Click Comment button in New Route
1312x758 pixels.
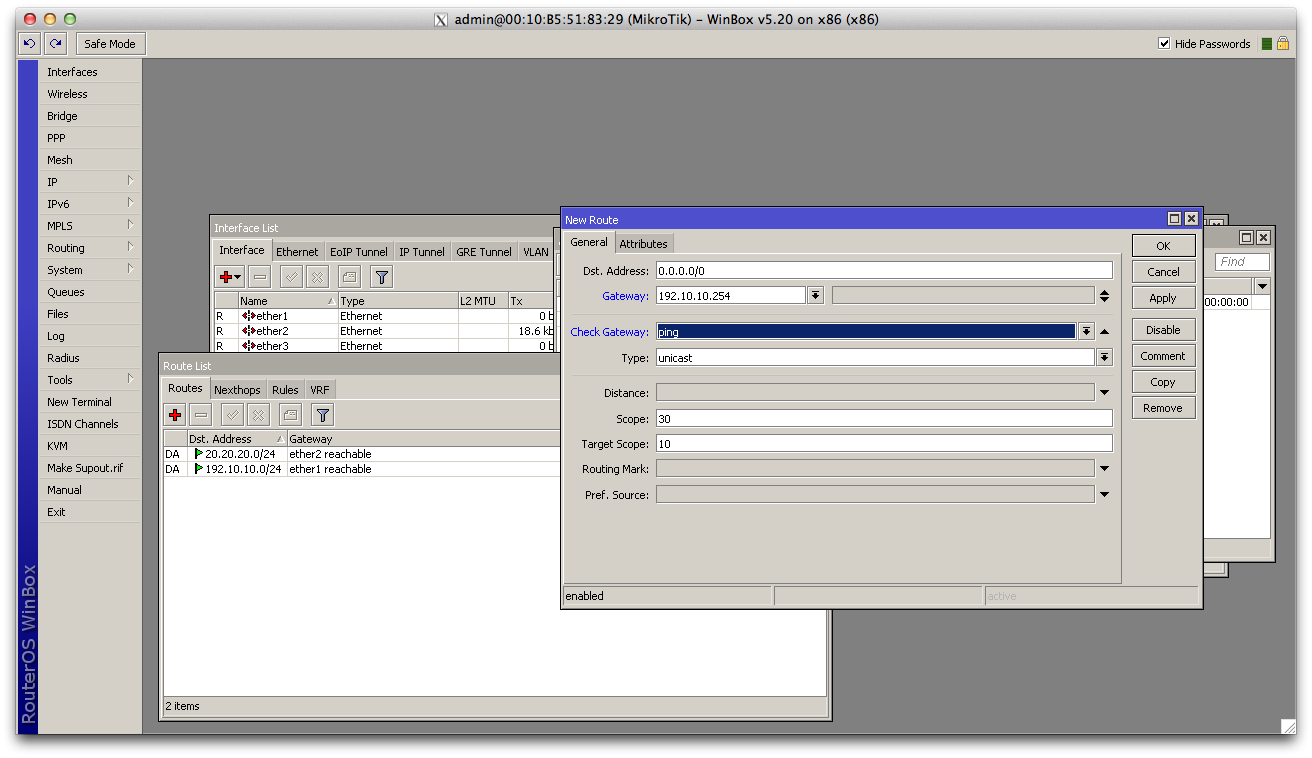click(1163, 356)
